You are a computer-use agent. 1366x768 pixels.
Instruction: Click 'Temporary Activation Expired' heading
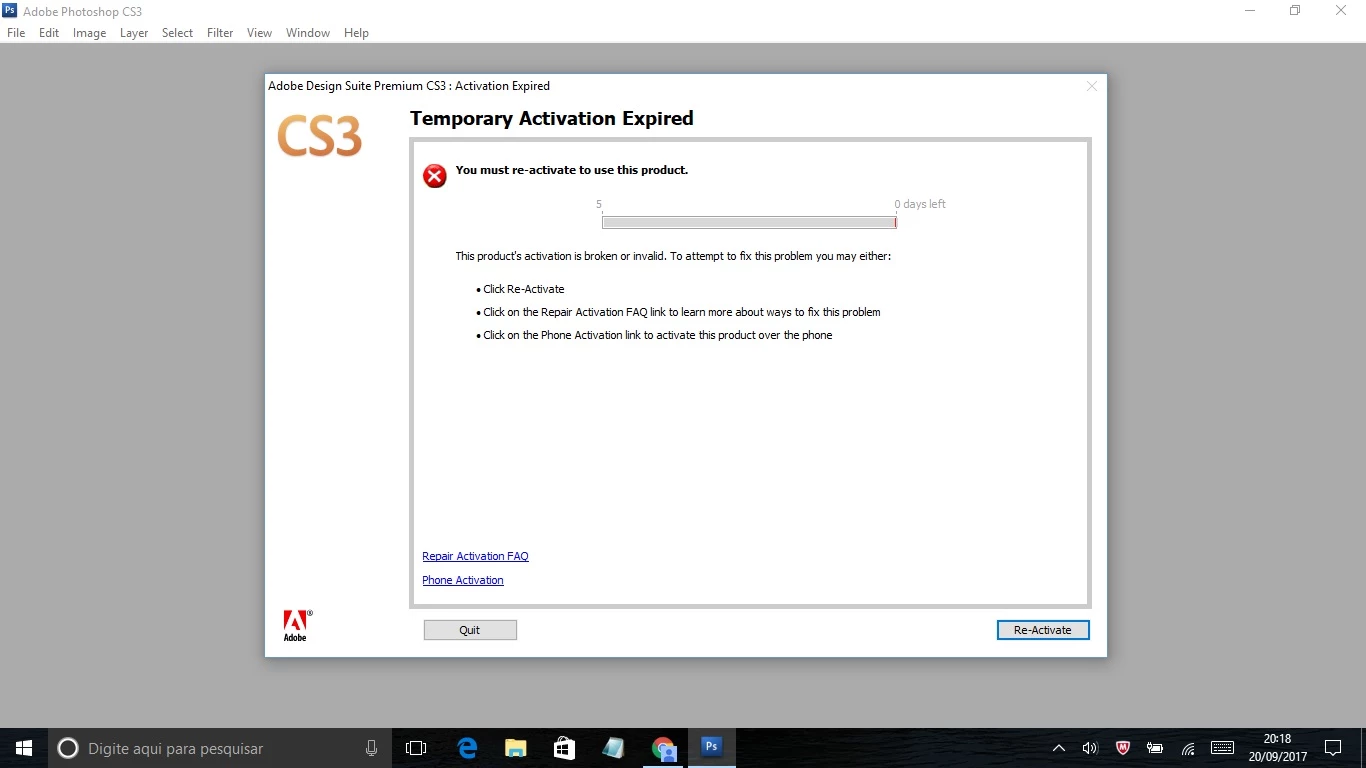[551, 118]
